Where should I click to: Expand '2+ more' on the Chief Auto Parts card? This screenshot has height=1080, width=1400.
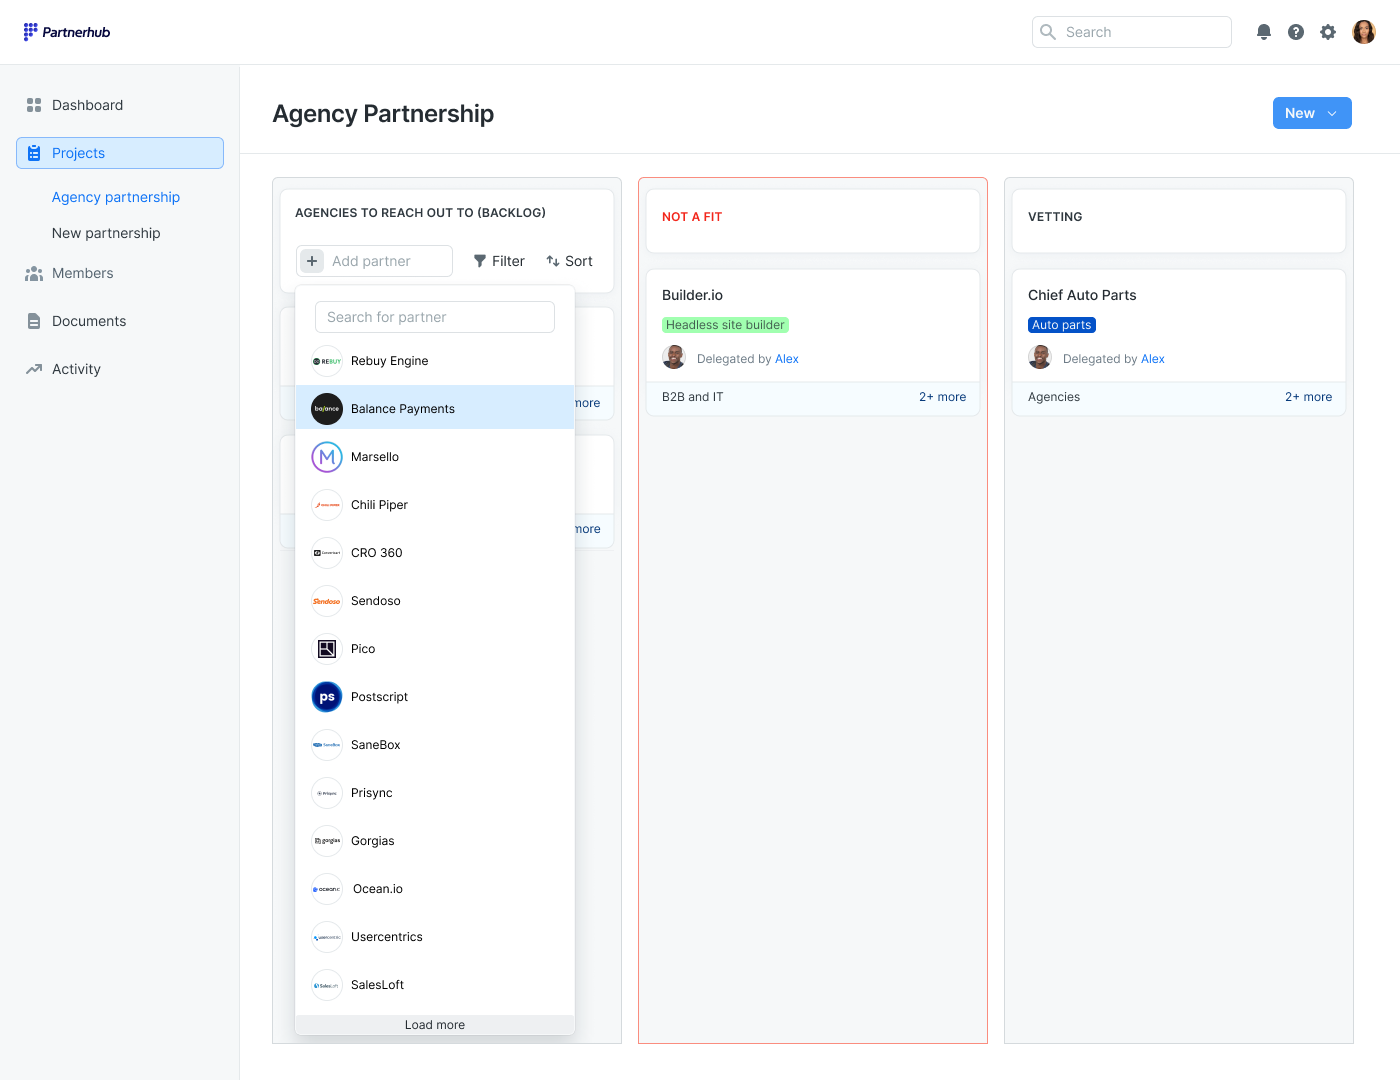1308,397
